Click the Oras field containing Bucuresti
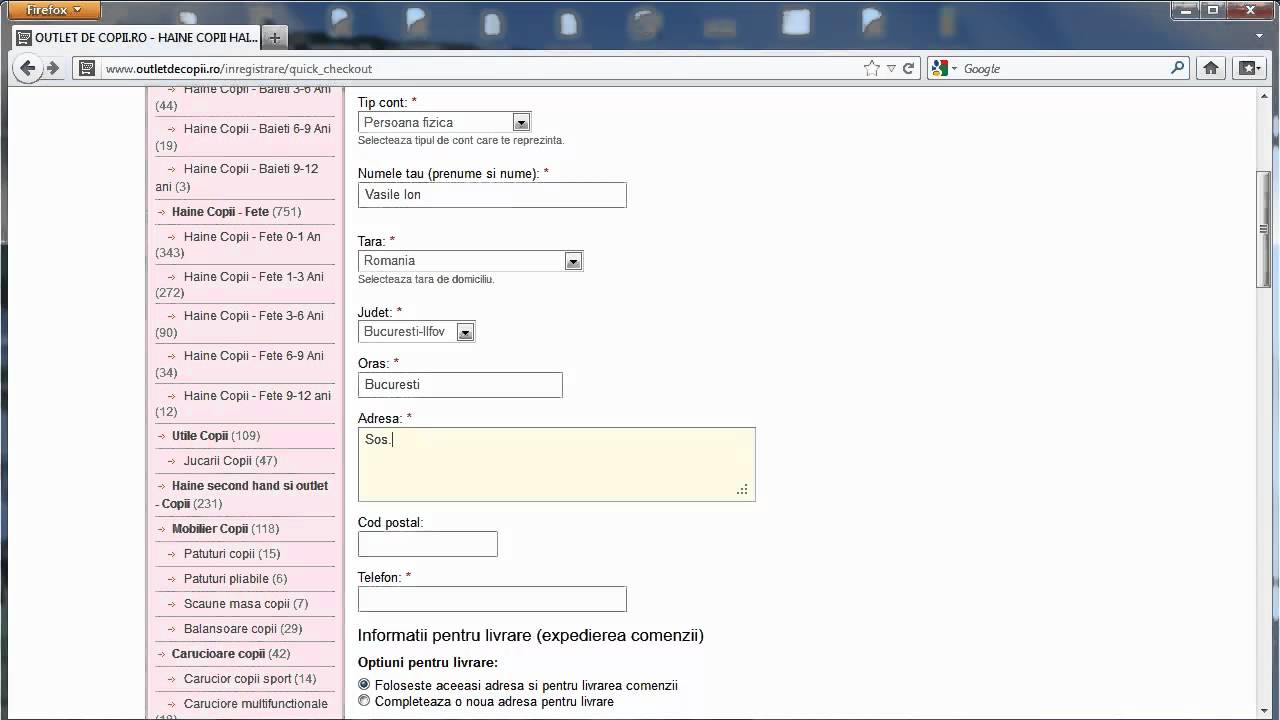The width and height of the screenshot is (1280, 720). point(460,385)
